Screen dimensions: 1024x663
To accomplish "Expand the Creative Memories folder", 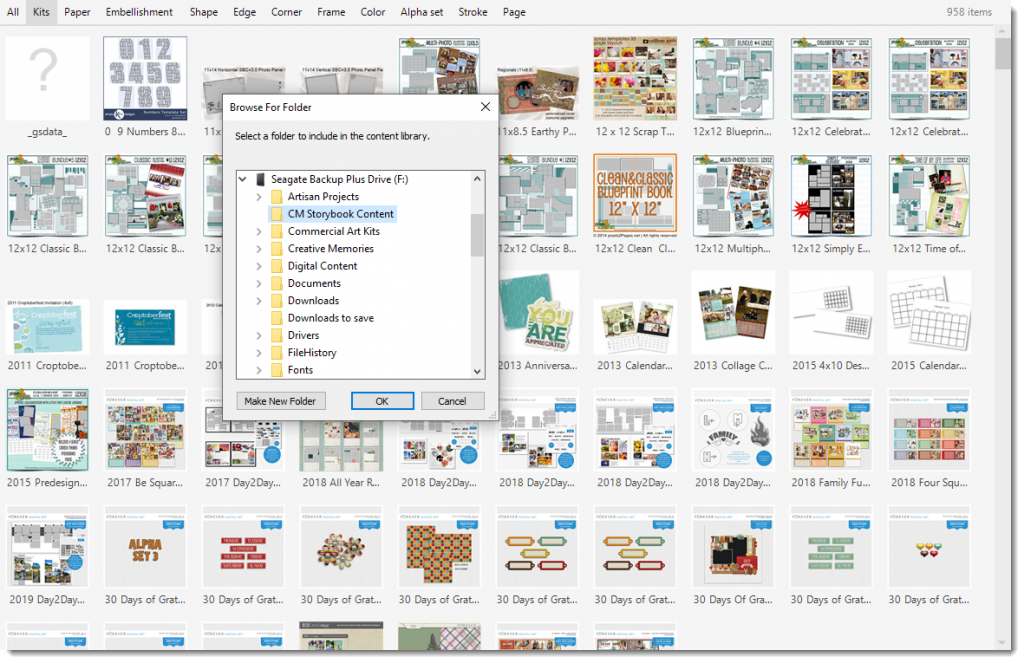I will coord(259,249).
